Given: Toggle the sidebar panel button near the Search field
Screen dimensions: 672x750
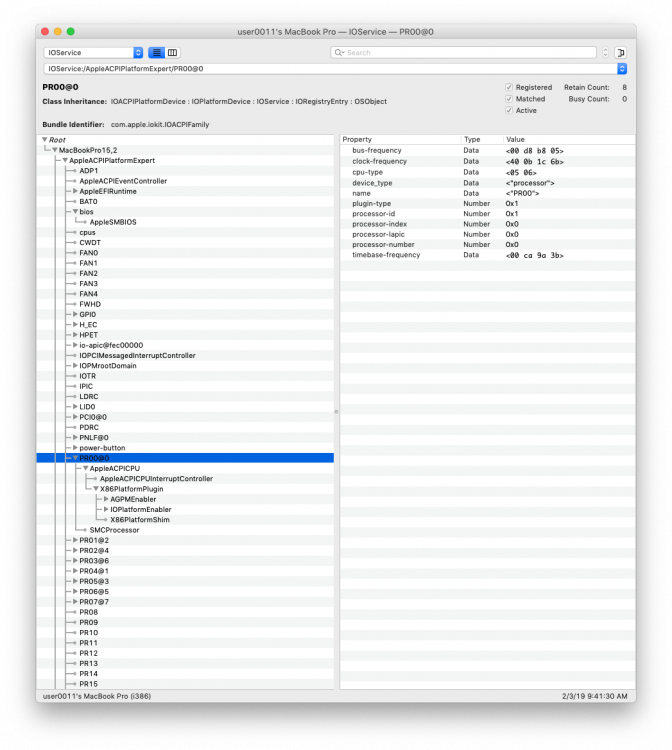Looking at the screenshot, I should [x=621, y=53].
